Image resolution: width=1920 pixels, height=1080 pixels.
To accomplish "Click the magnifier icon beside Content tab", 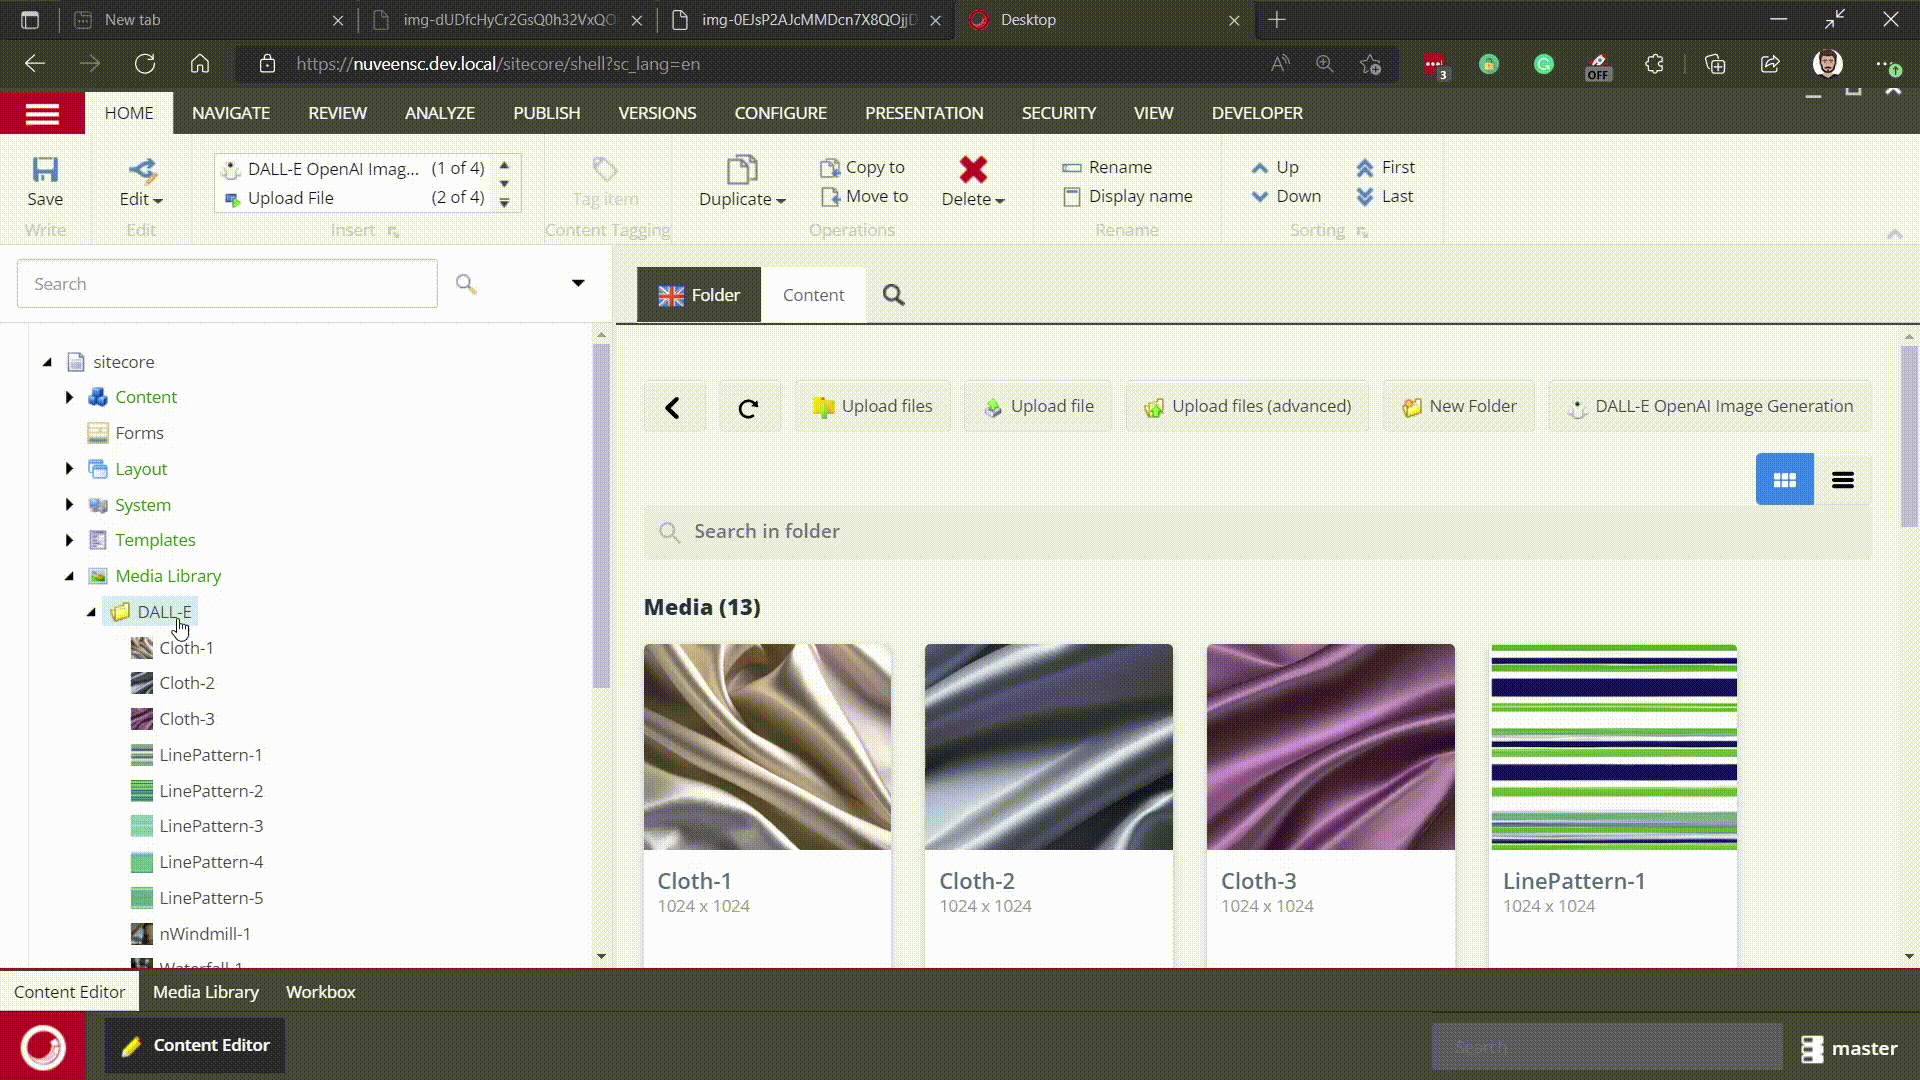I will pyautogui.click(x=893, y=295).
